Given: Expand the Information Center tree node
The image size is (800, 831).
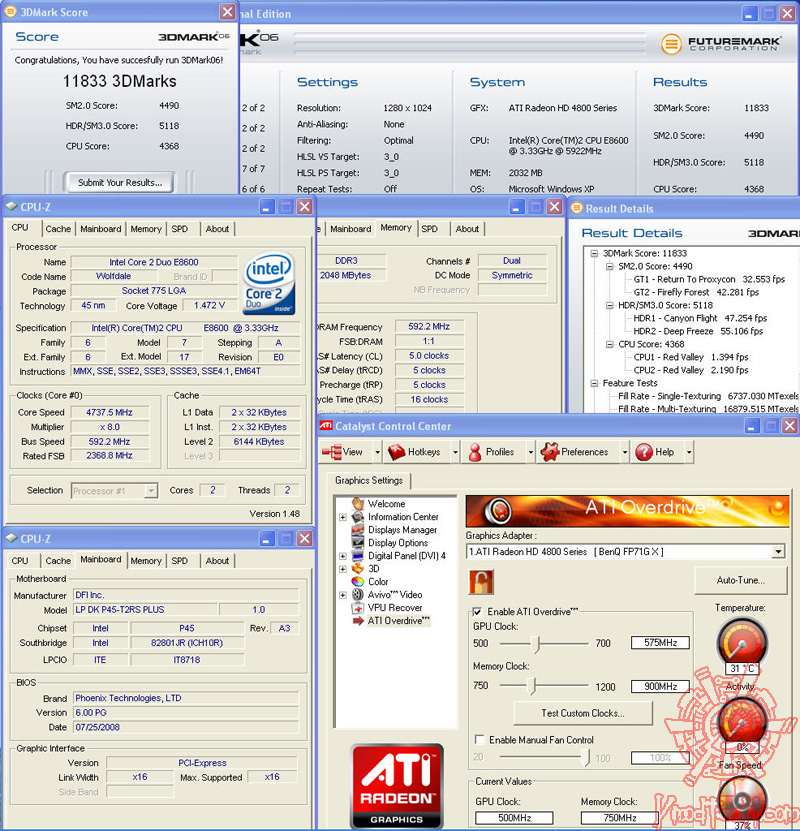Looking at the screenshot, I should (343, 517).
